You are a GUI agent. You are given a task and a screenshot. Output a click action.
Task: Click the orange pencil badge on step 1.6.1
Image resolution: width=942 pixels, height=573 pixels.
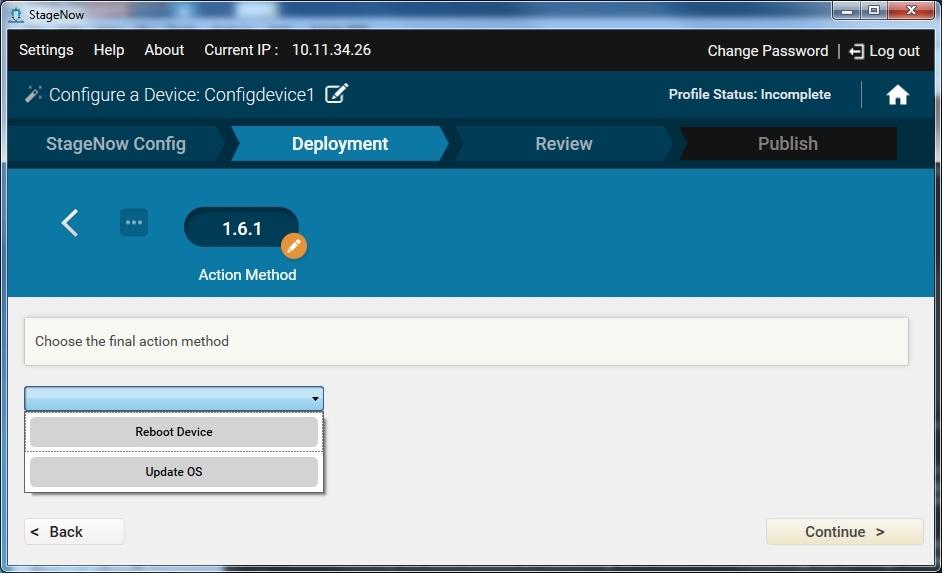pyautogui.click(x=293, y=246)
